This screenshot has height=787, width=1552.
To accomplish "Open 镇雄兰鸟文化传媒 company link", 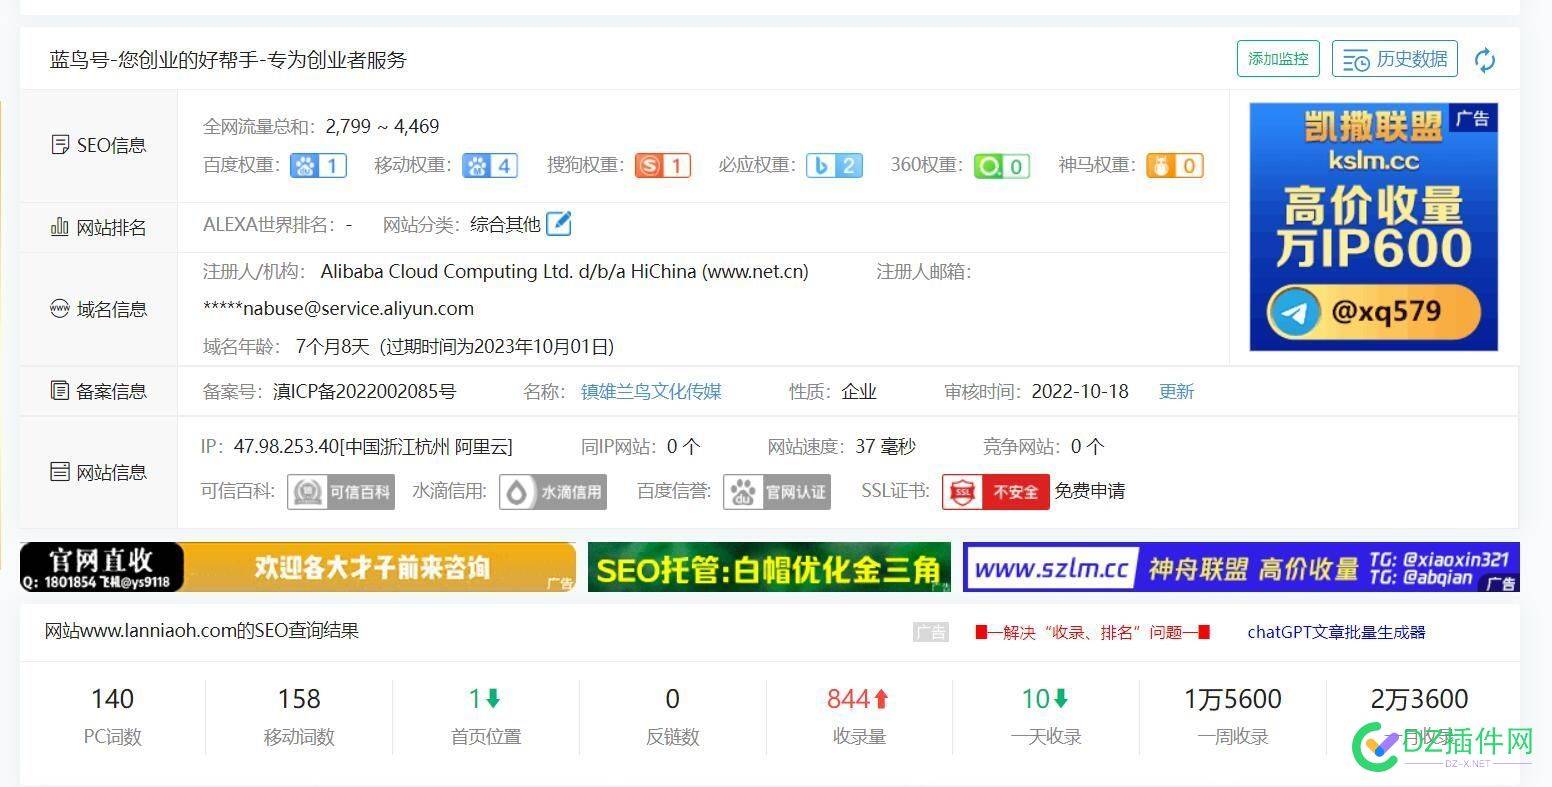I will (x=651, y=391).
